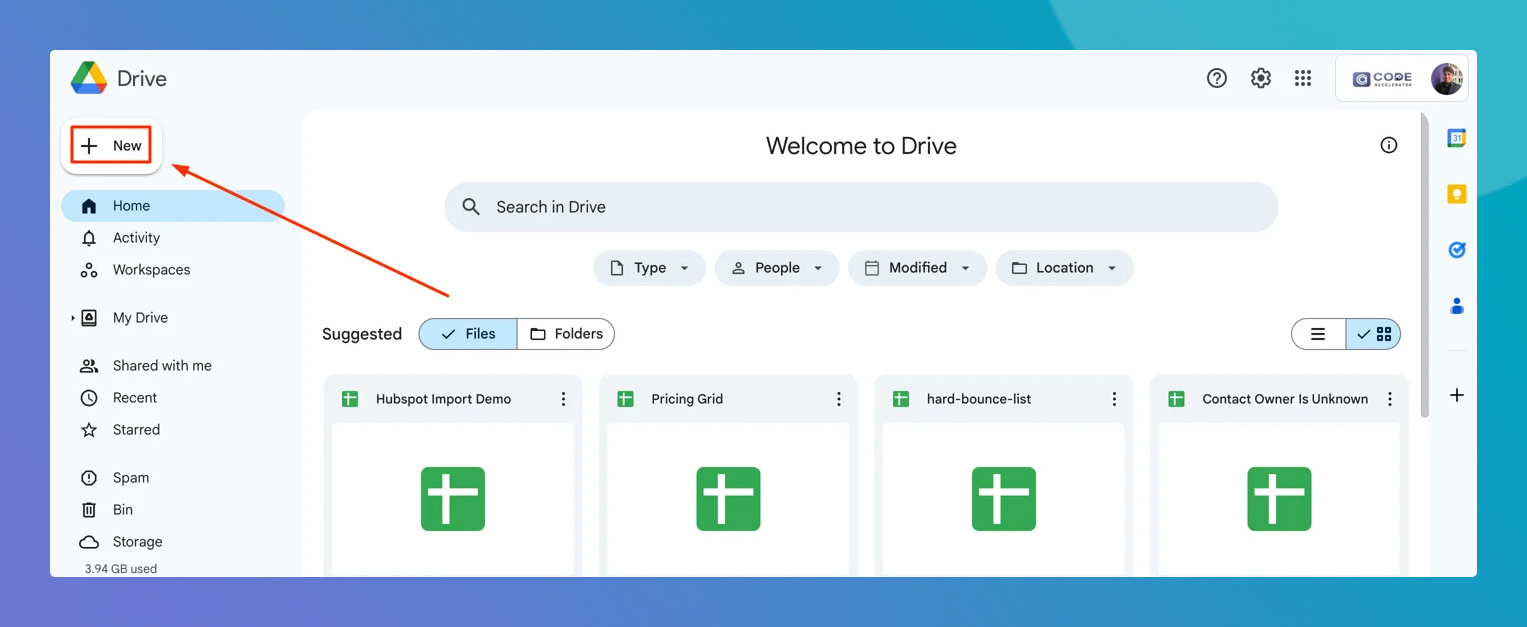Switch to list view layout
Viewport: 1527px width, 627px height.
(x=1318, y=334)
